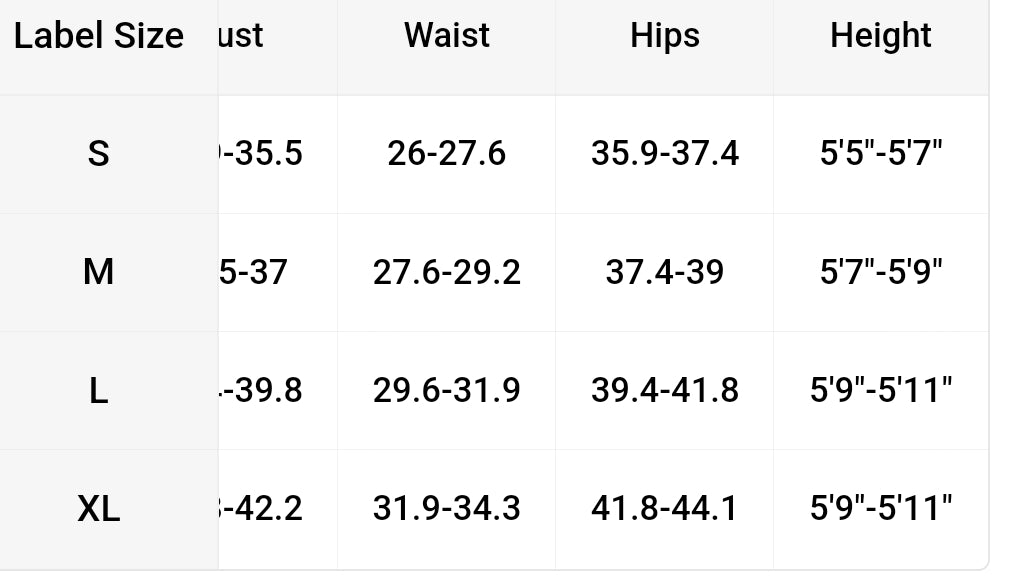
Task: Click waist measurement 27.6-29.2
Action: [x=446, y=272]
